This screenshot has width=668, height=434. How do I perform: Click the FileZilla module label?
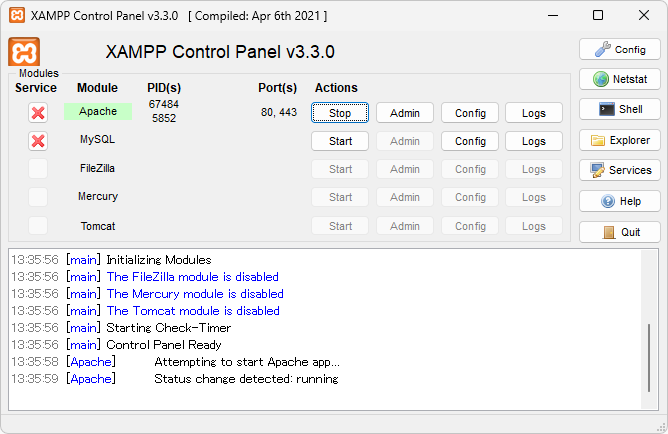coord(98,168)
